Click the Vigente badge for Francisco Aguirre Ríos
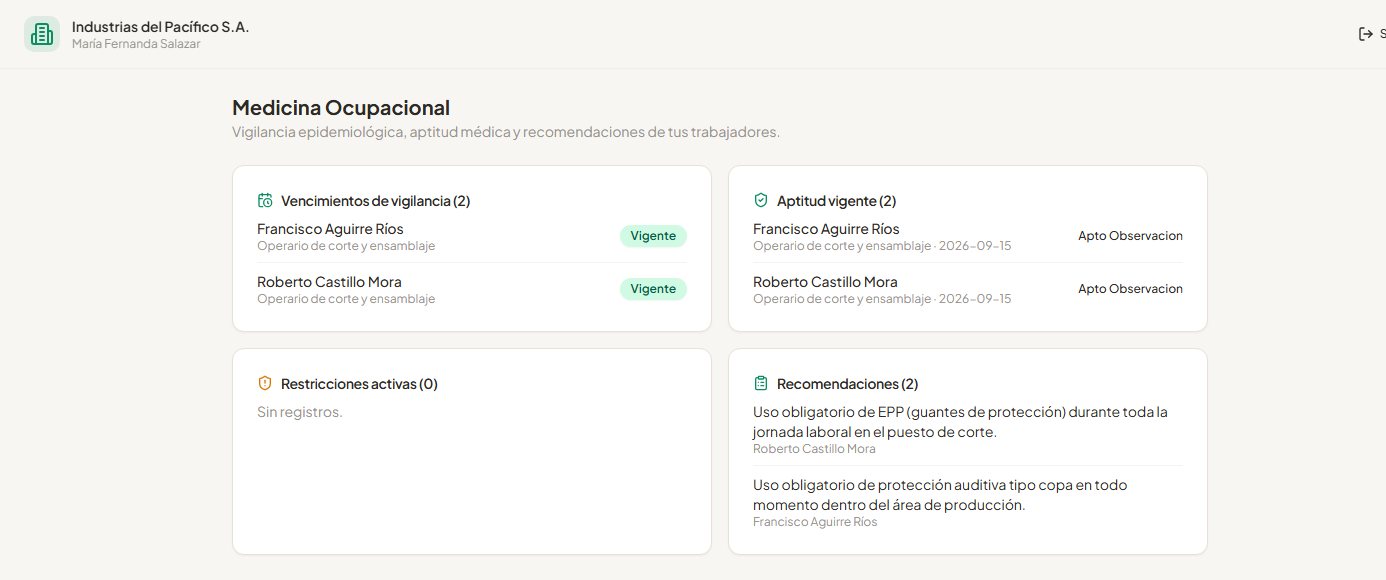Image resolution: width=1386 pixels, height=580 pixels. coord(653,236)
